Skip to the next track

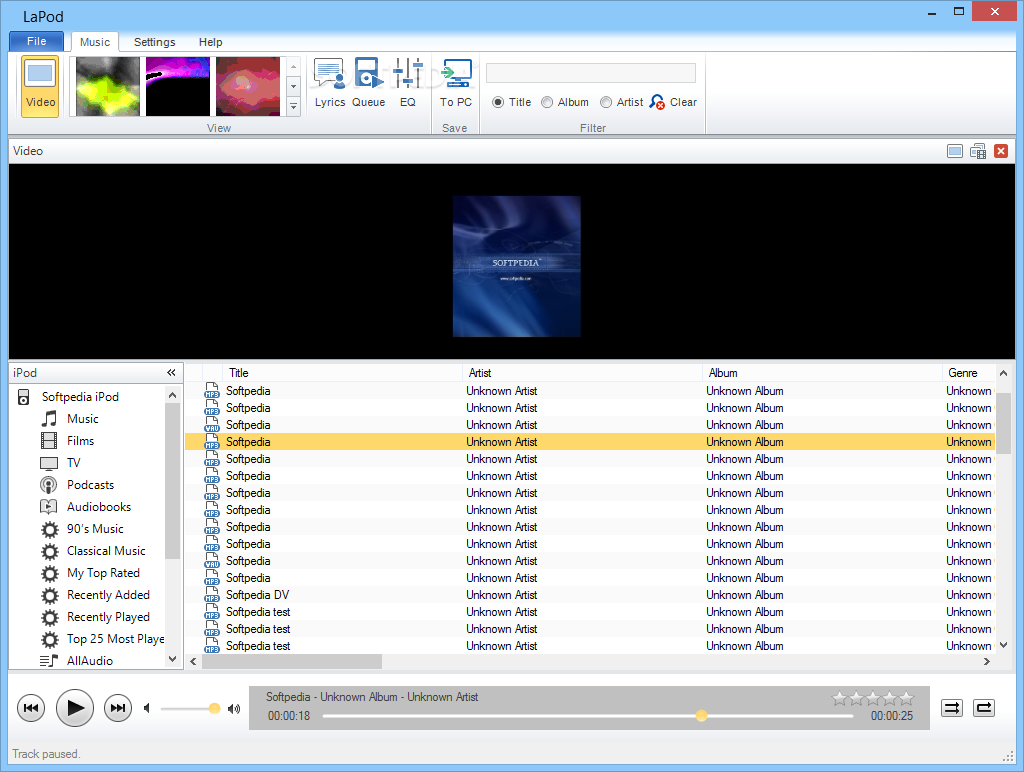[x=118, y=709]
